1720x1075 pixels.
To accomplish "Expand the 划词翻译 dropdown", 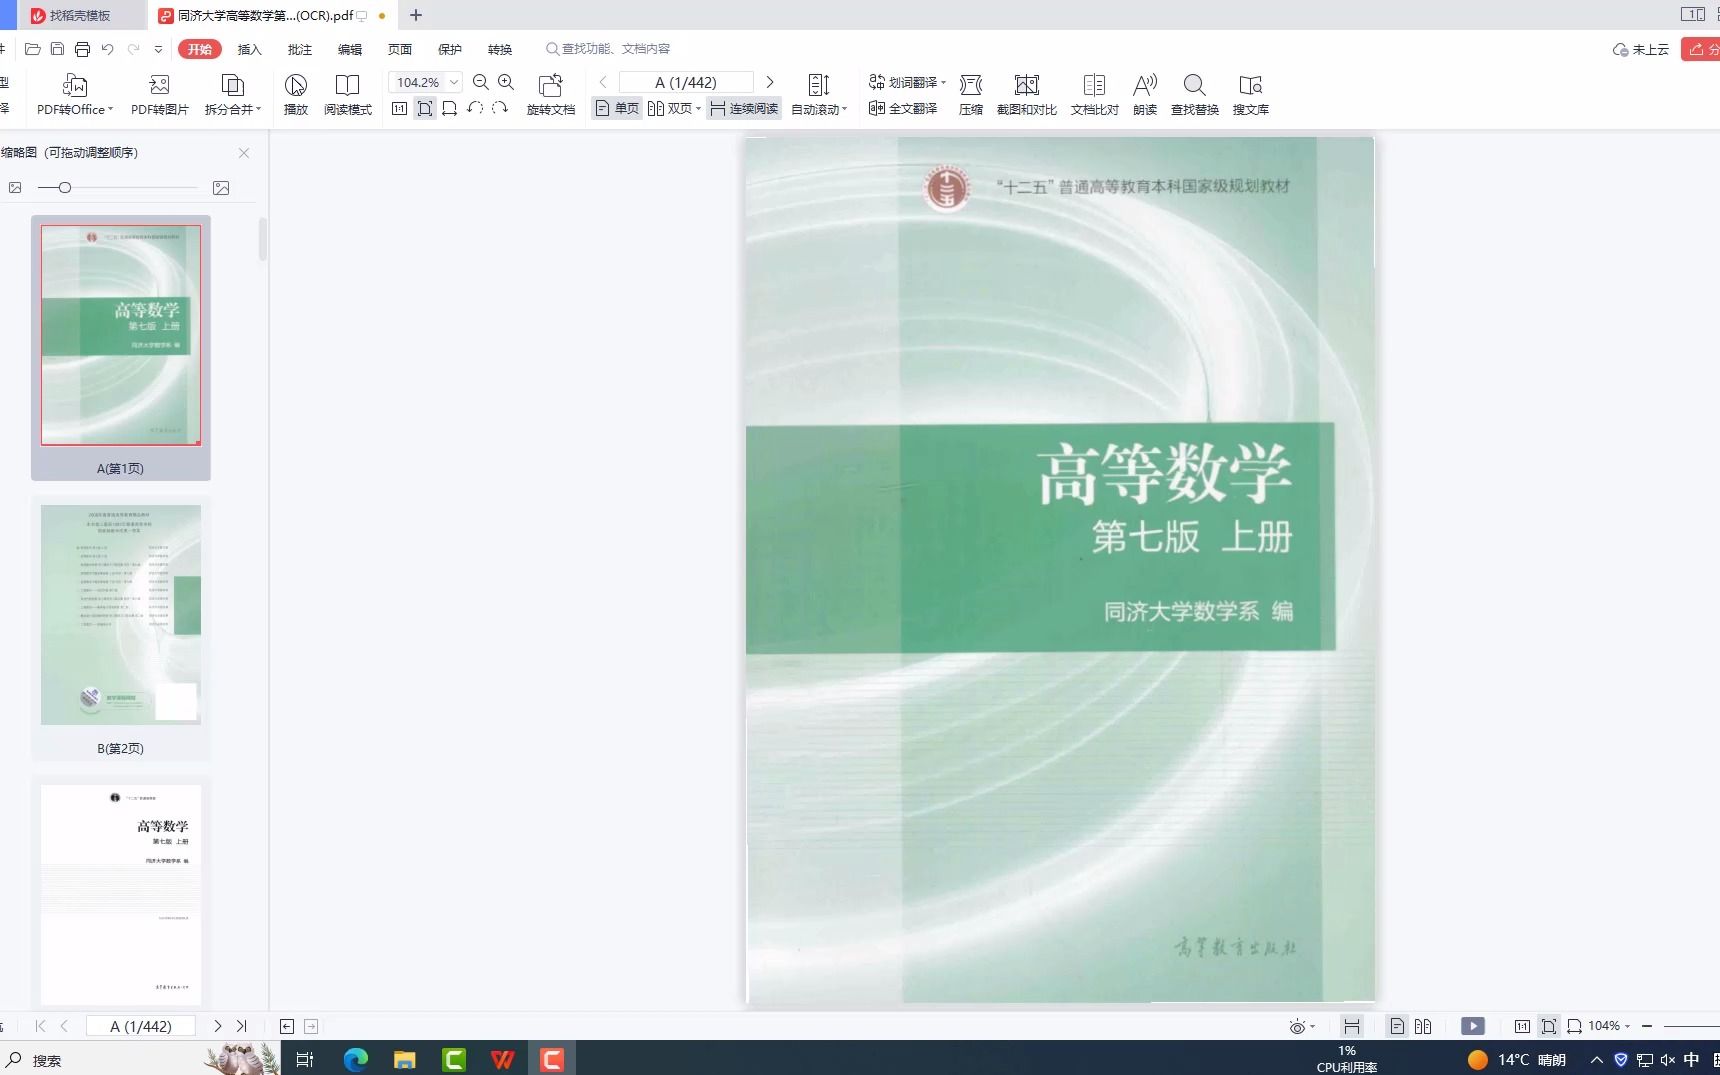I will coord(943,83).
